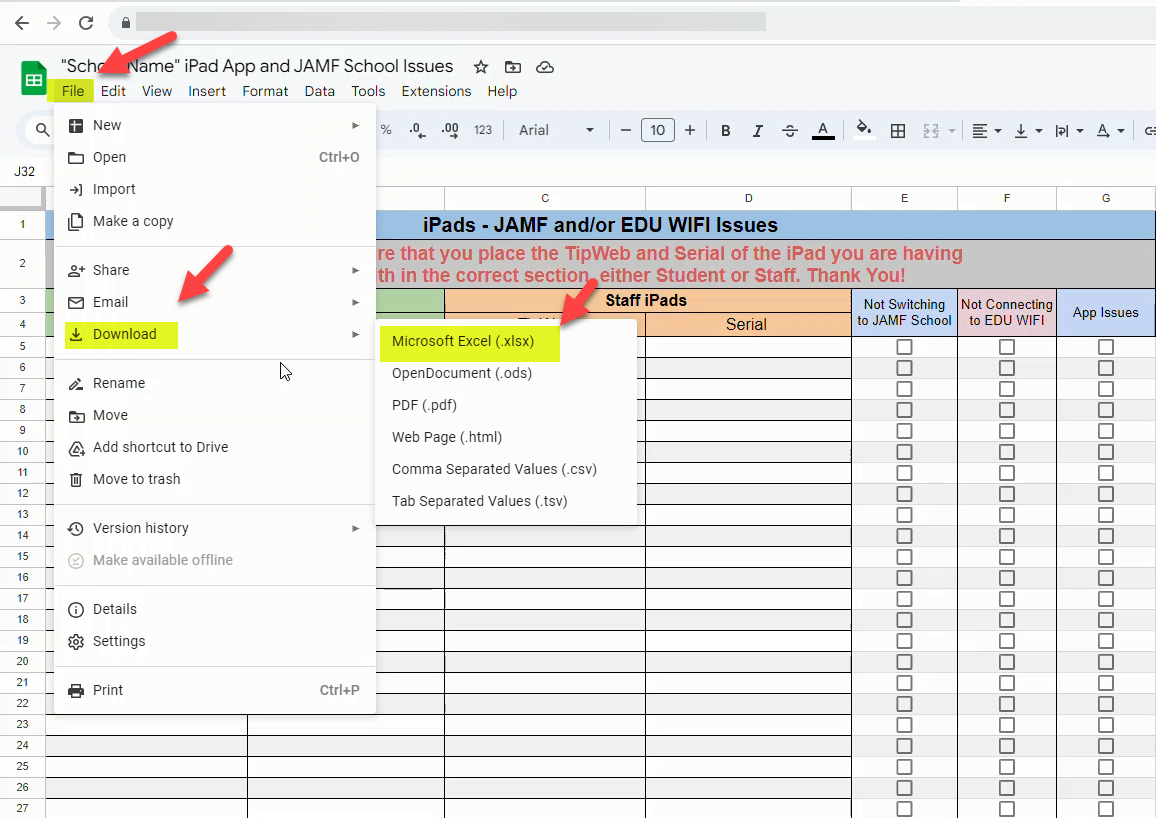1156x818 pixels.
Task: Open the cell borders tool
Action: [898, 130]
